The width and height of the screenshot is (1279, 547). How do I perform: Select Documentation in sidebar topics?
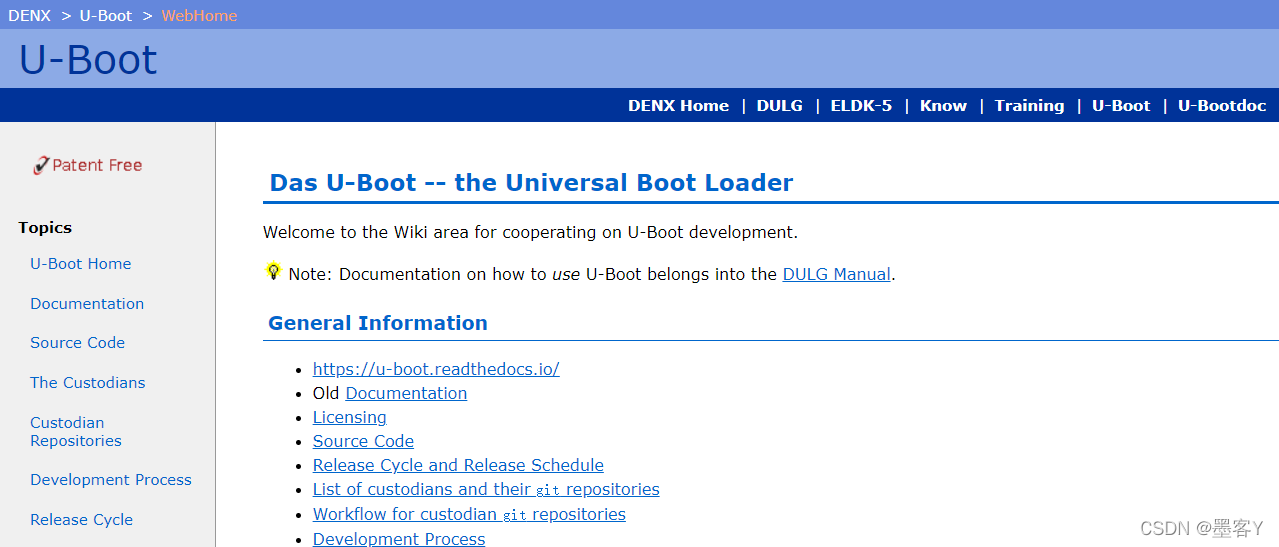87,303
